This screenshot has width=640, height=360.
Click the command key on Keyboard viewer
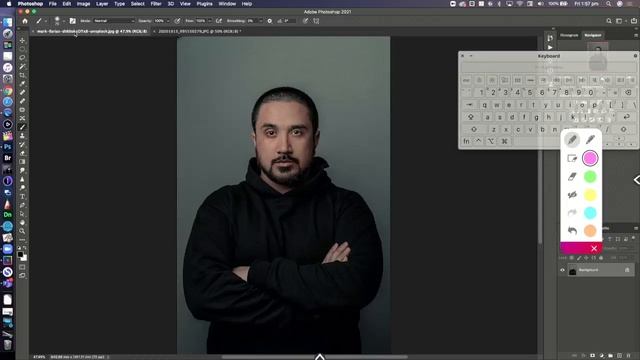pos(504,141)
